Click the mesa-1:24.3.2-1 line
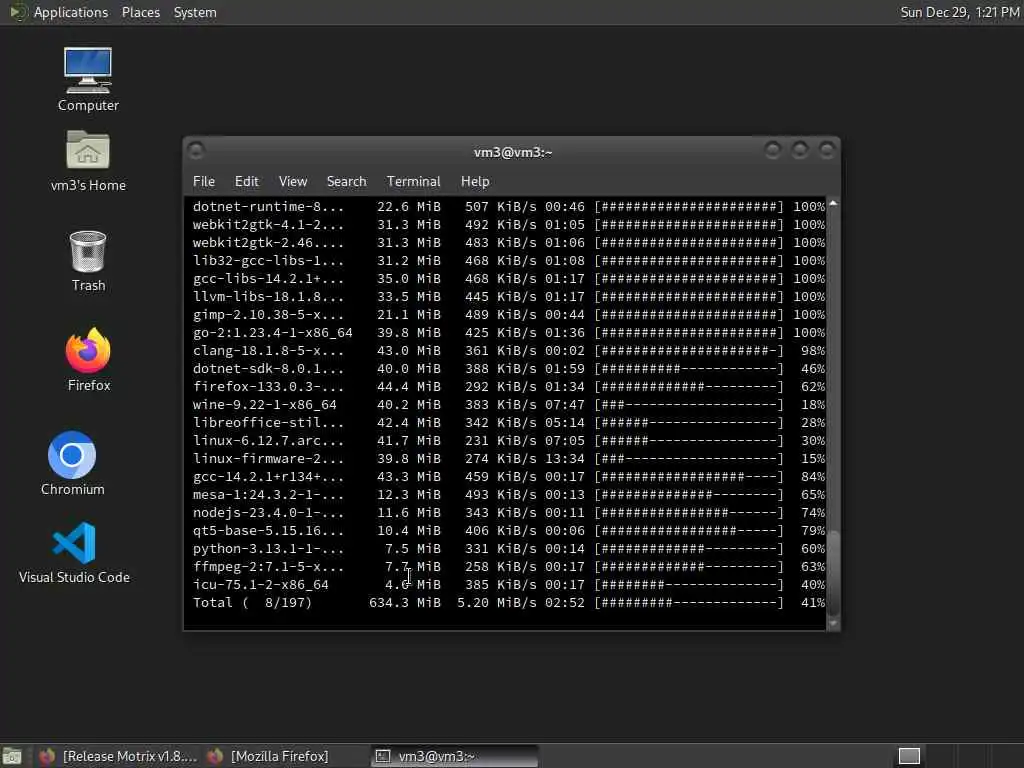This screenshot has width=1024, height=768. 509,495
